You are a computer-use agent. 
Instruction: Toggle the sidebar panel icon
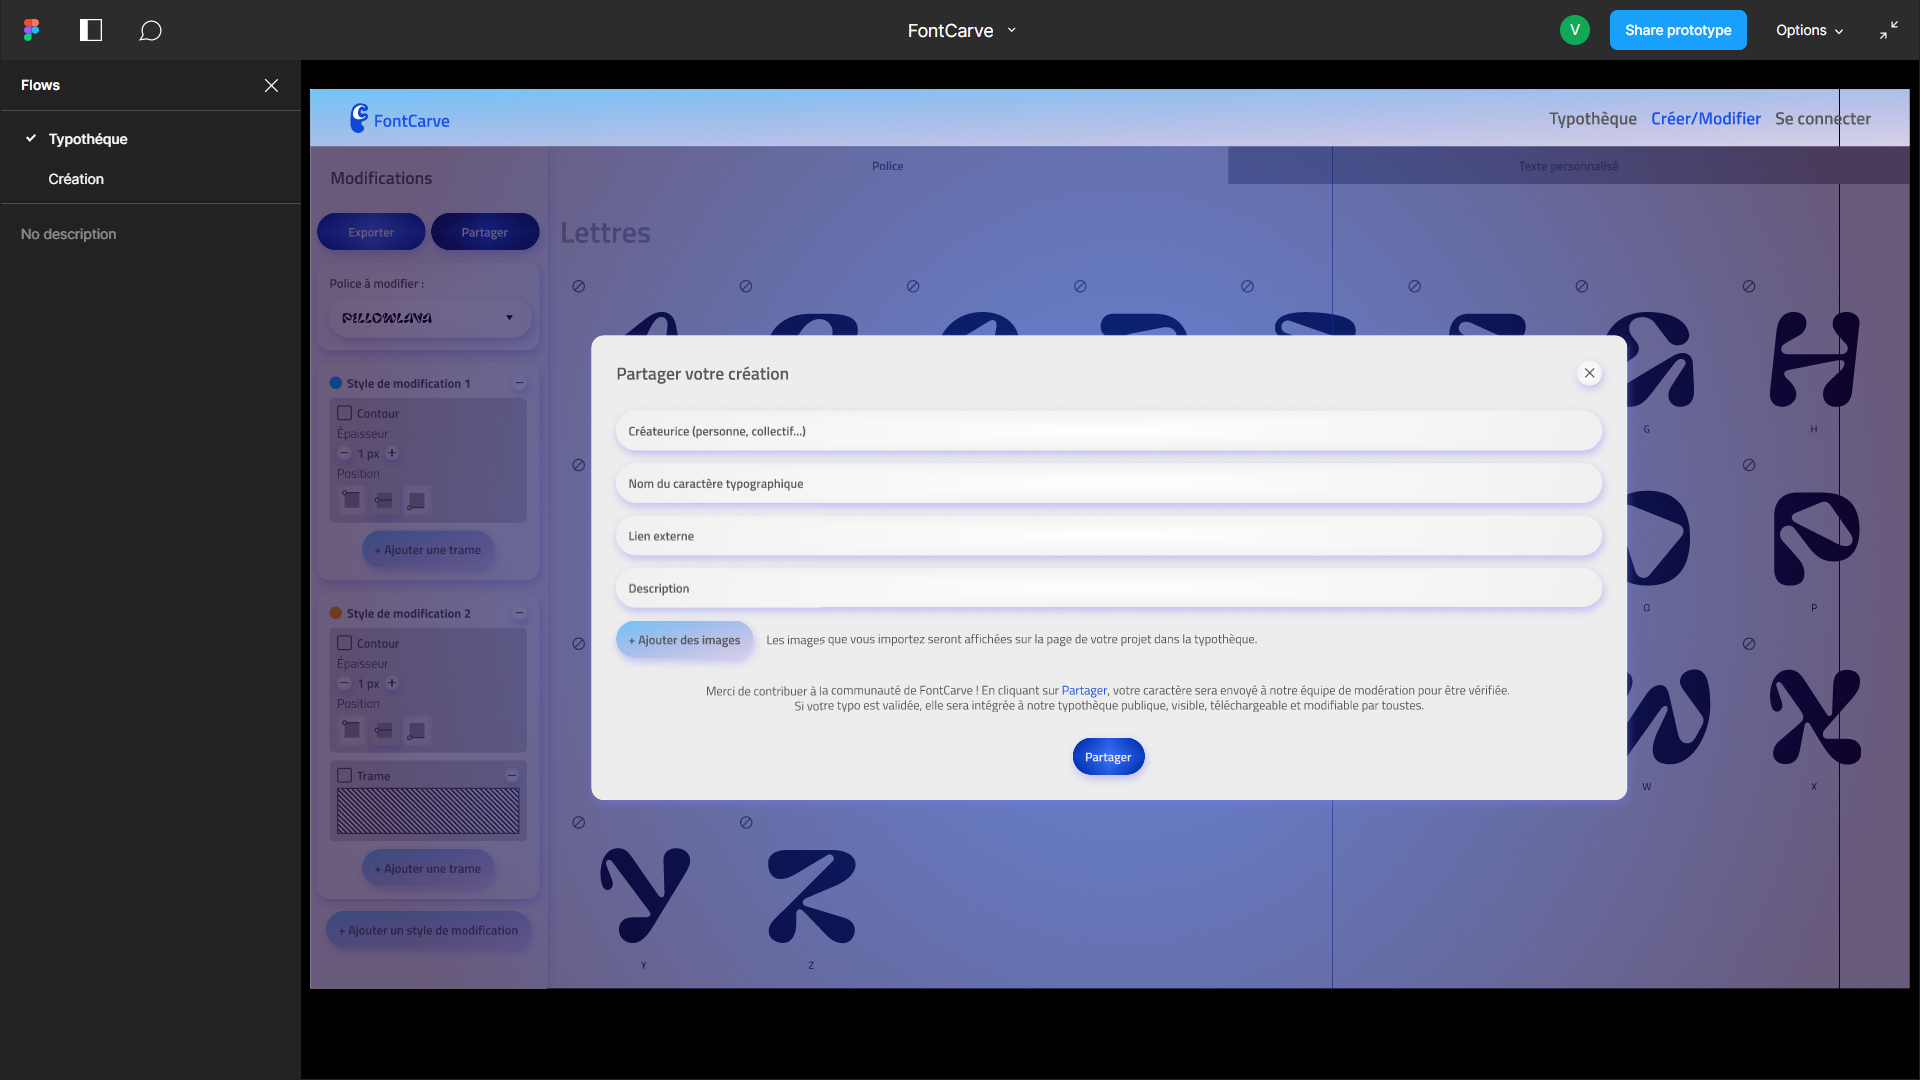tap(91, 30)
